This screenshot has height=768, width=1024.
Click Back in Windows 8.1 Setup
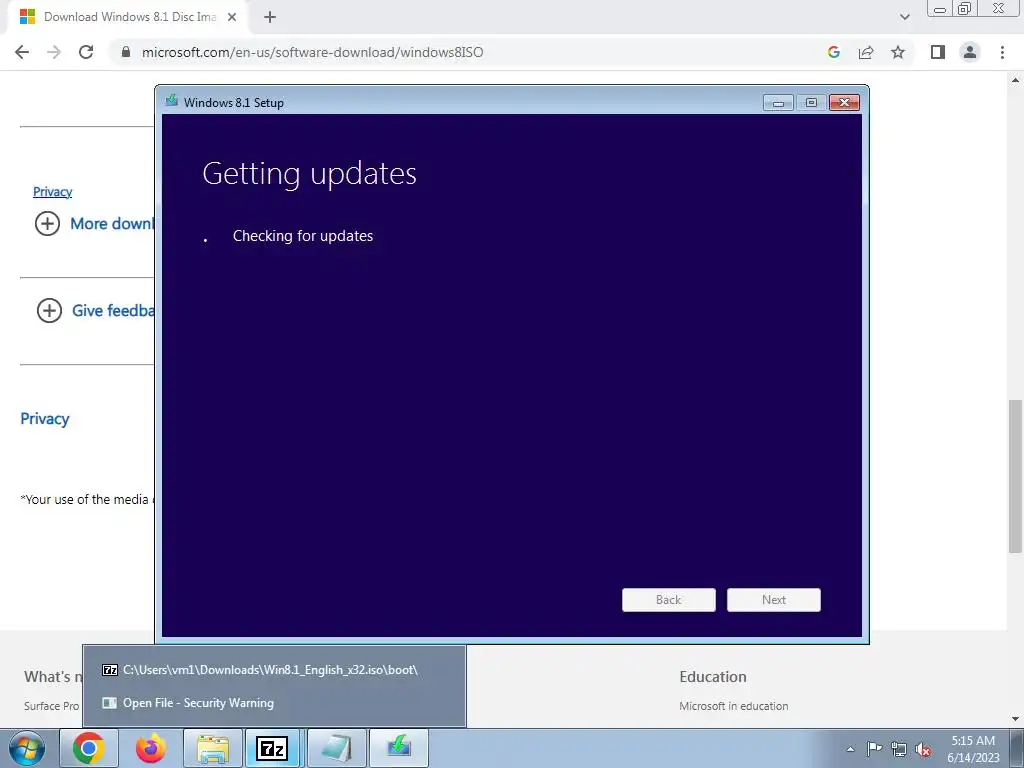(x=669, y=600)
